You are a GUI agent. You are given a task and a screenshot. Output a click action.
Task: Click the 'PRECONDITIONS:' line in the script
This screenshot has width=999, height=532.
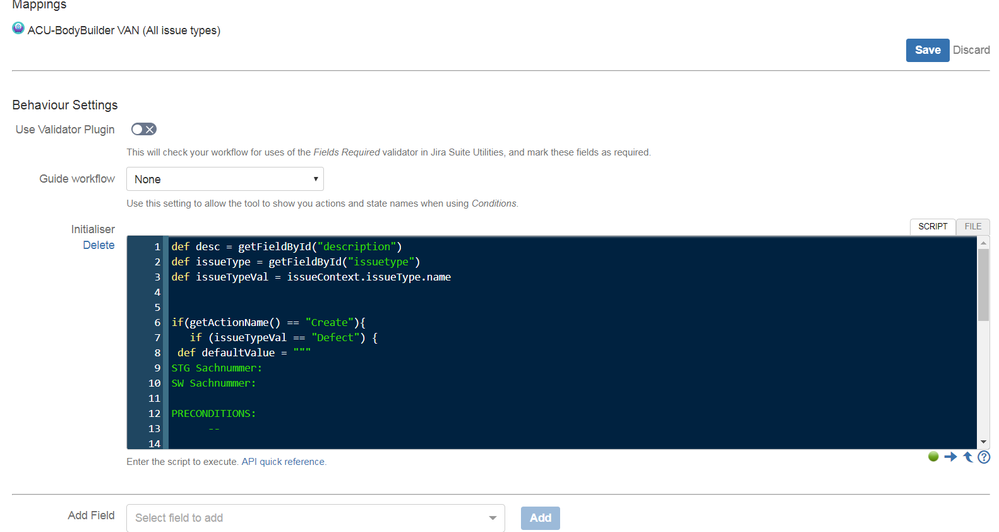(213, 413)
